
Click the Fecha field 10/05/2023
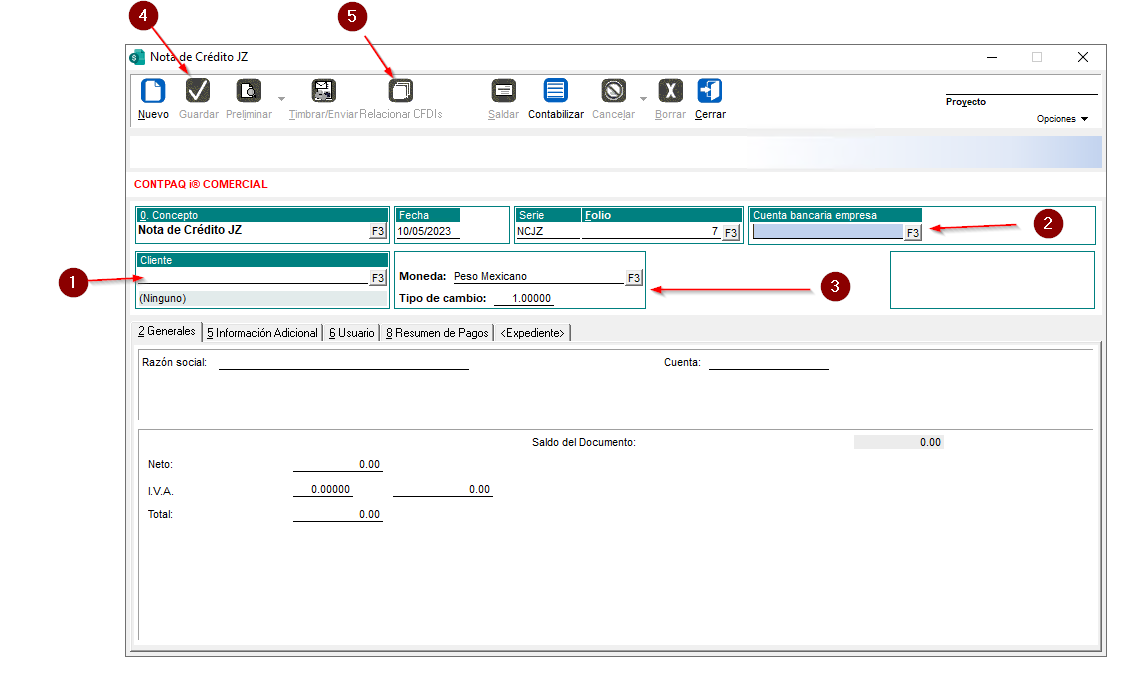coord(428,231)
